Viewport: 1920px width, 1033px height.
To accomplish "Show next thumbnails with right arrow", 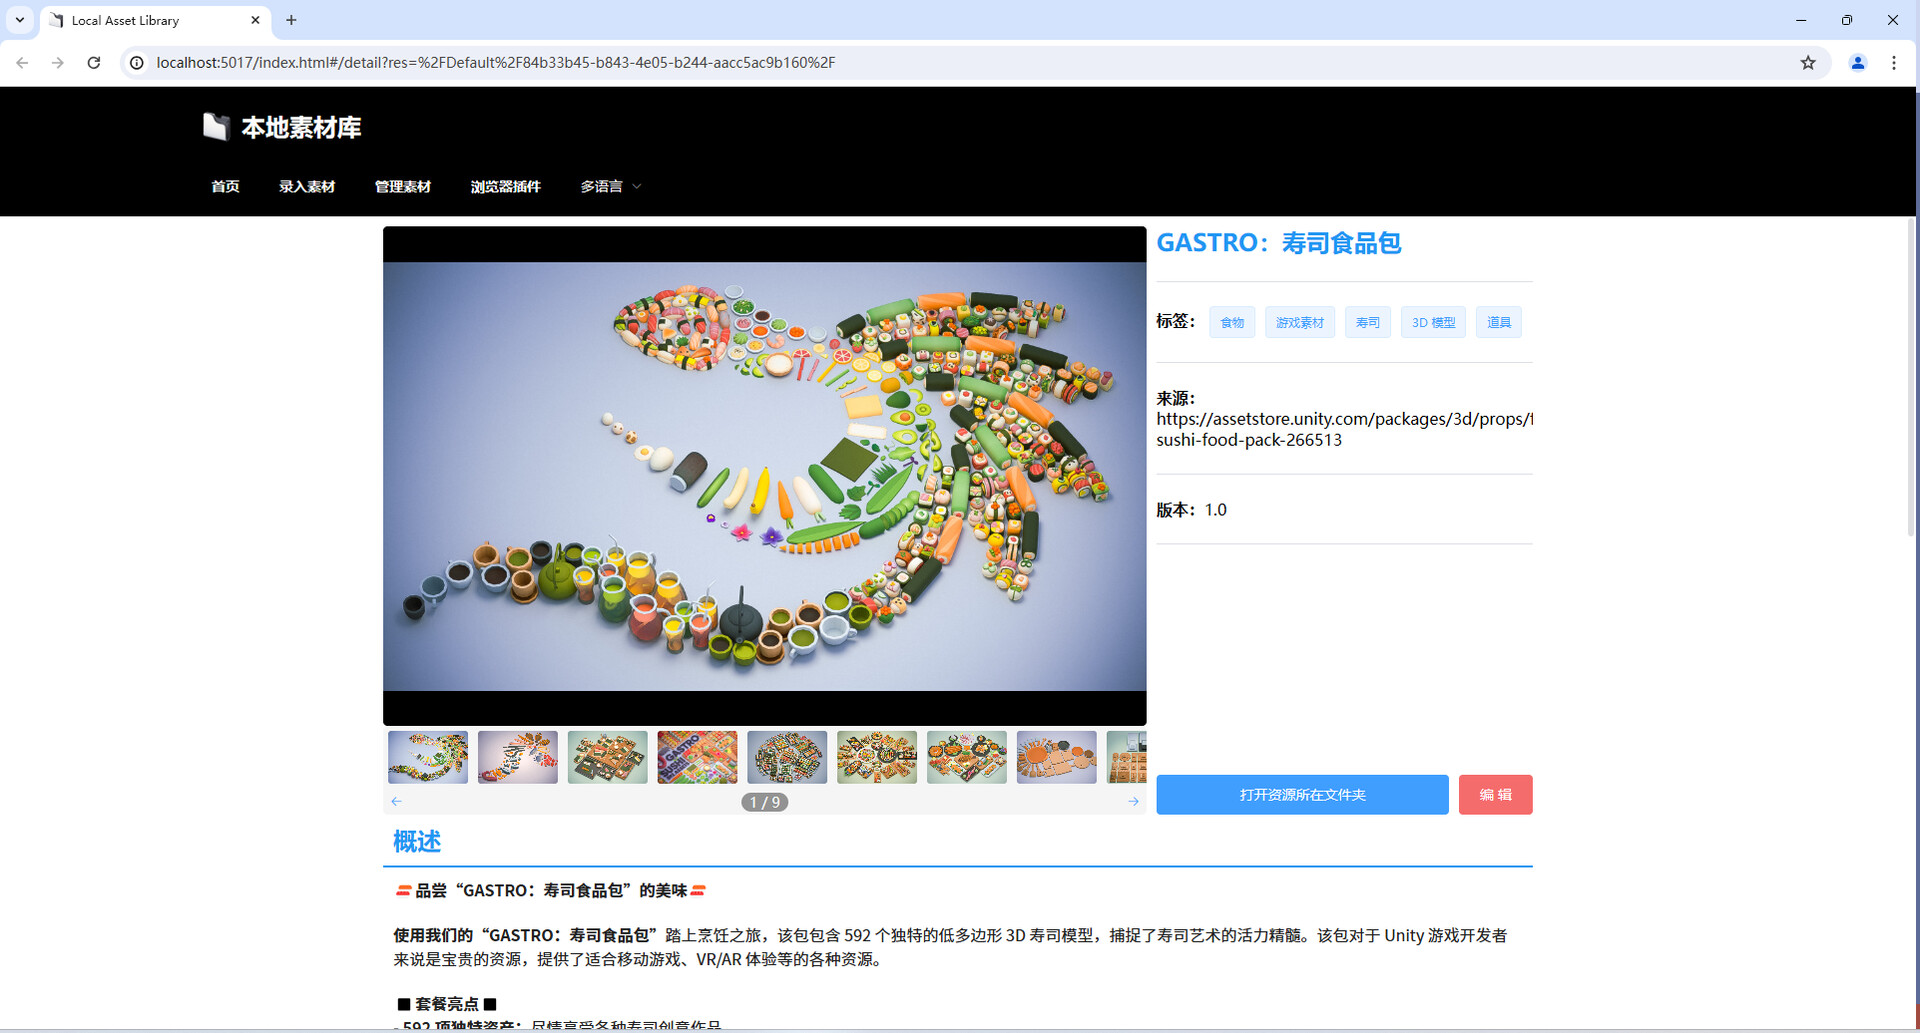I will pos(1133,801).
